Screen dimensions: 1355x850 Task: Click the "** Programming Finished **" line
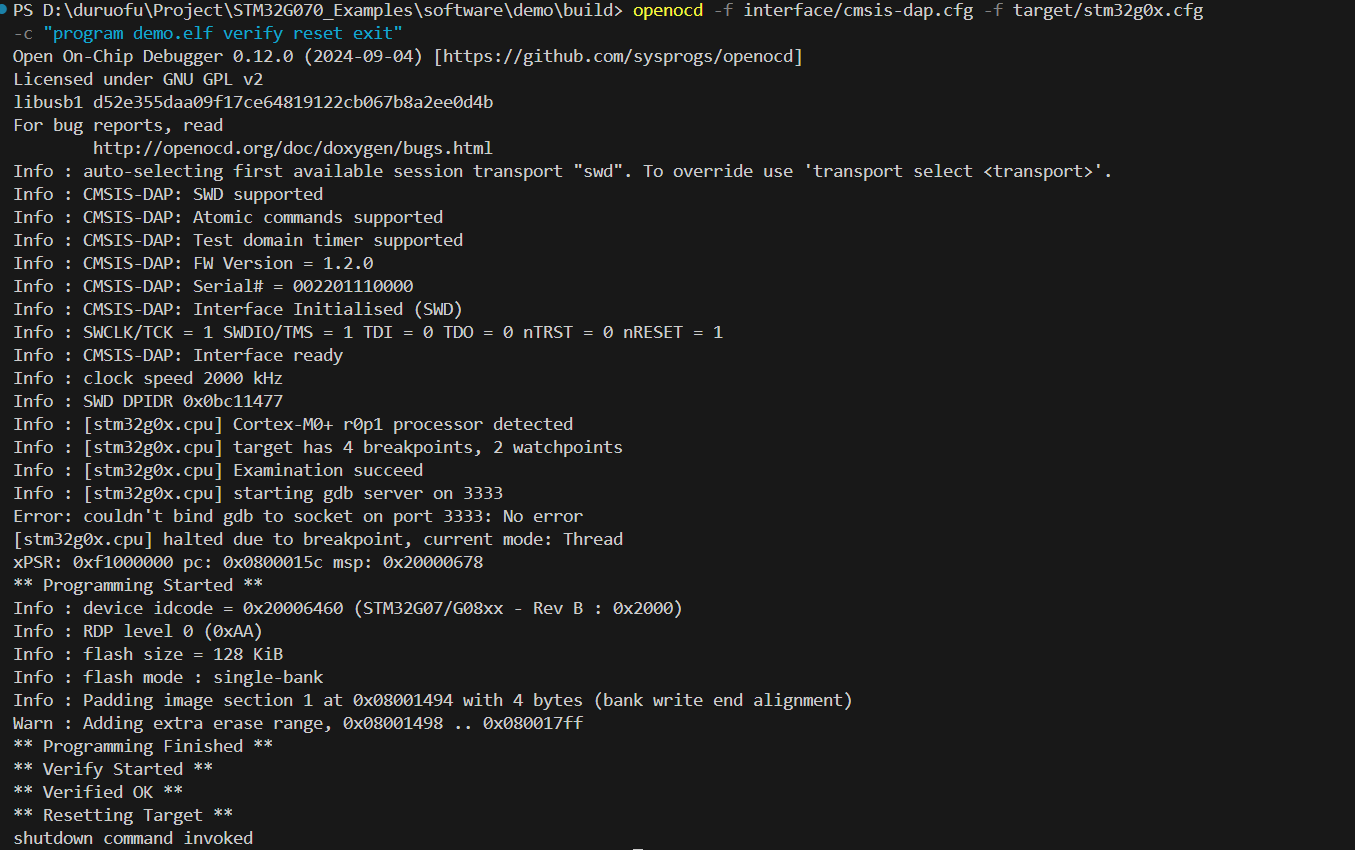[143, 746]
